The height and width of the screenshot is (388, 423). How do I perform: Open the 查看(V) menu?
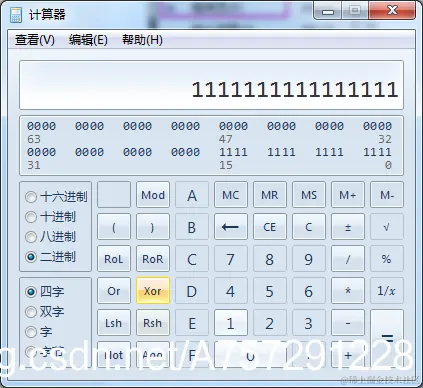tap(35, 40)
